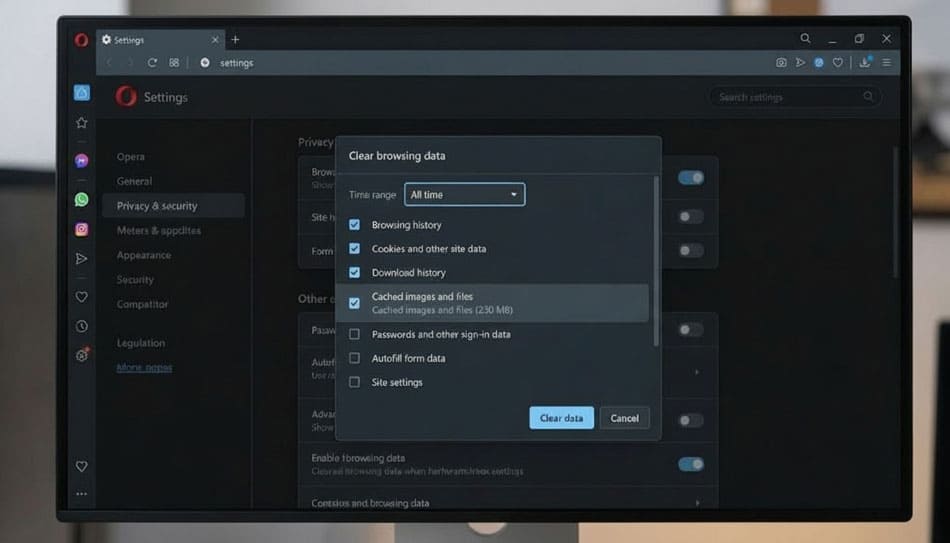
Task: Open Instagram in the sidebar
Action: (82, 229)
